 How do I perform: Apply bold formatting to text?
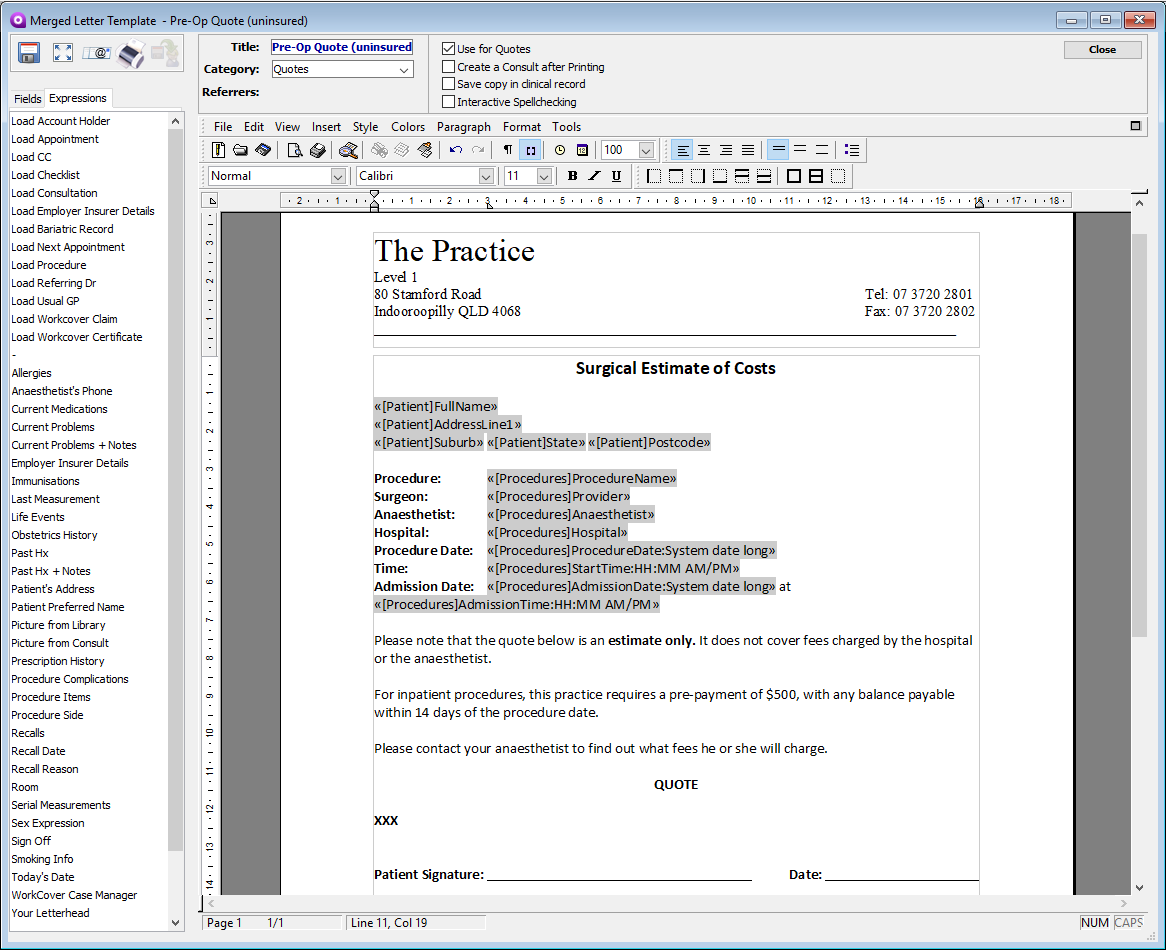click(x=572, y=175)
